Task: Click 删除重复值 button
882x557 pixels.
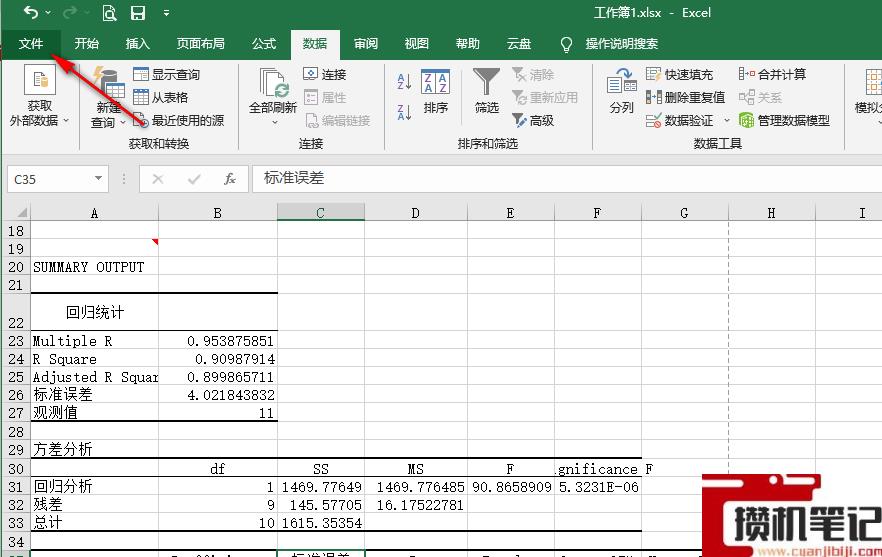Action: (x=685, y=97)
